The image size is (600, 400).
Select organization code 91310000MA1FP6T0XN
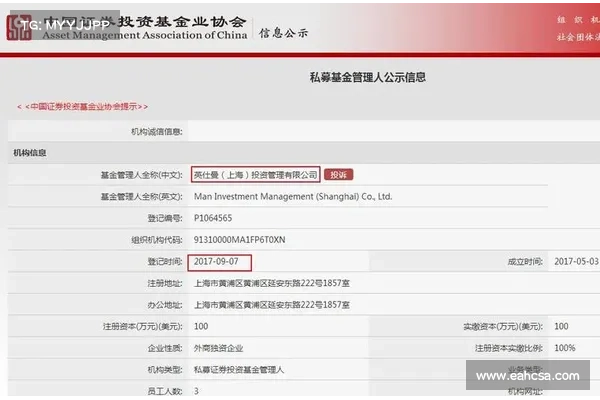[x=239, y=240]
